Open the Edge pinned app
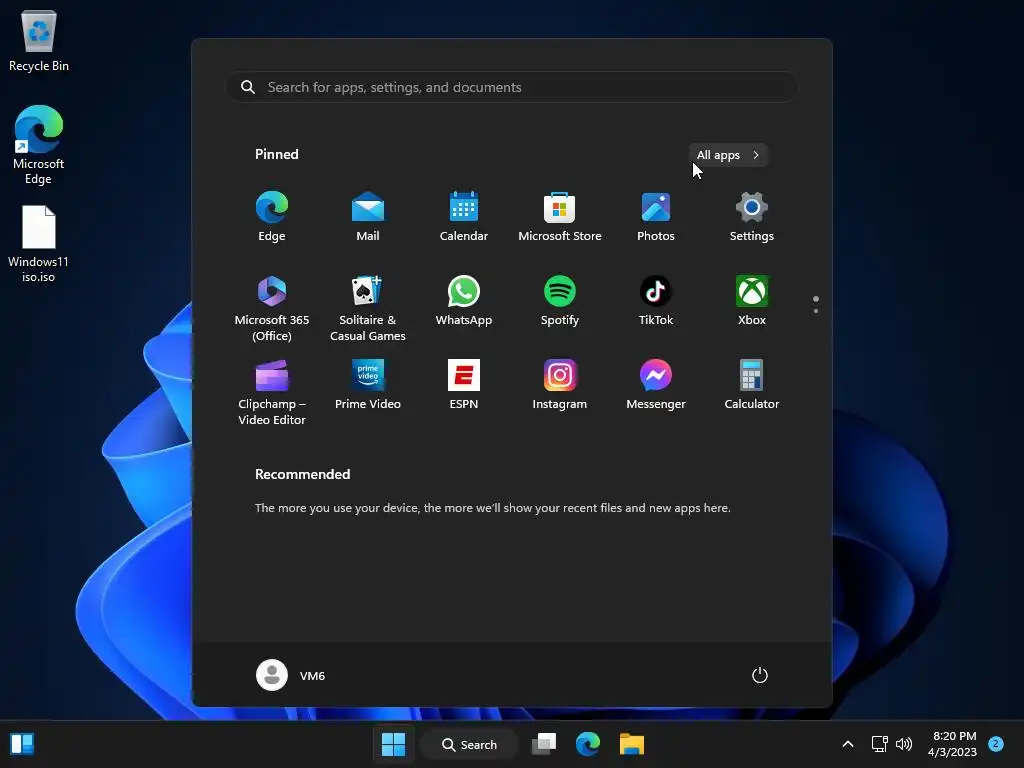This screenshot has width=1024, height=768. (272, 216)
